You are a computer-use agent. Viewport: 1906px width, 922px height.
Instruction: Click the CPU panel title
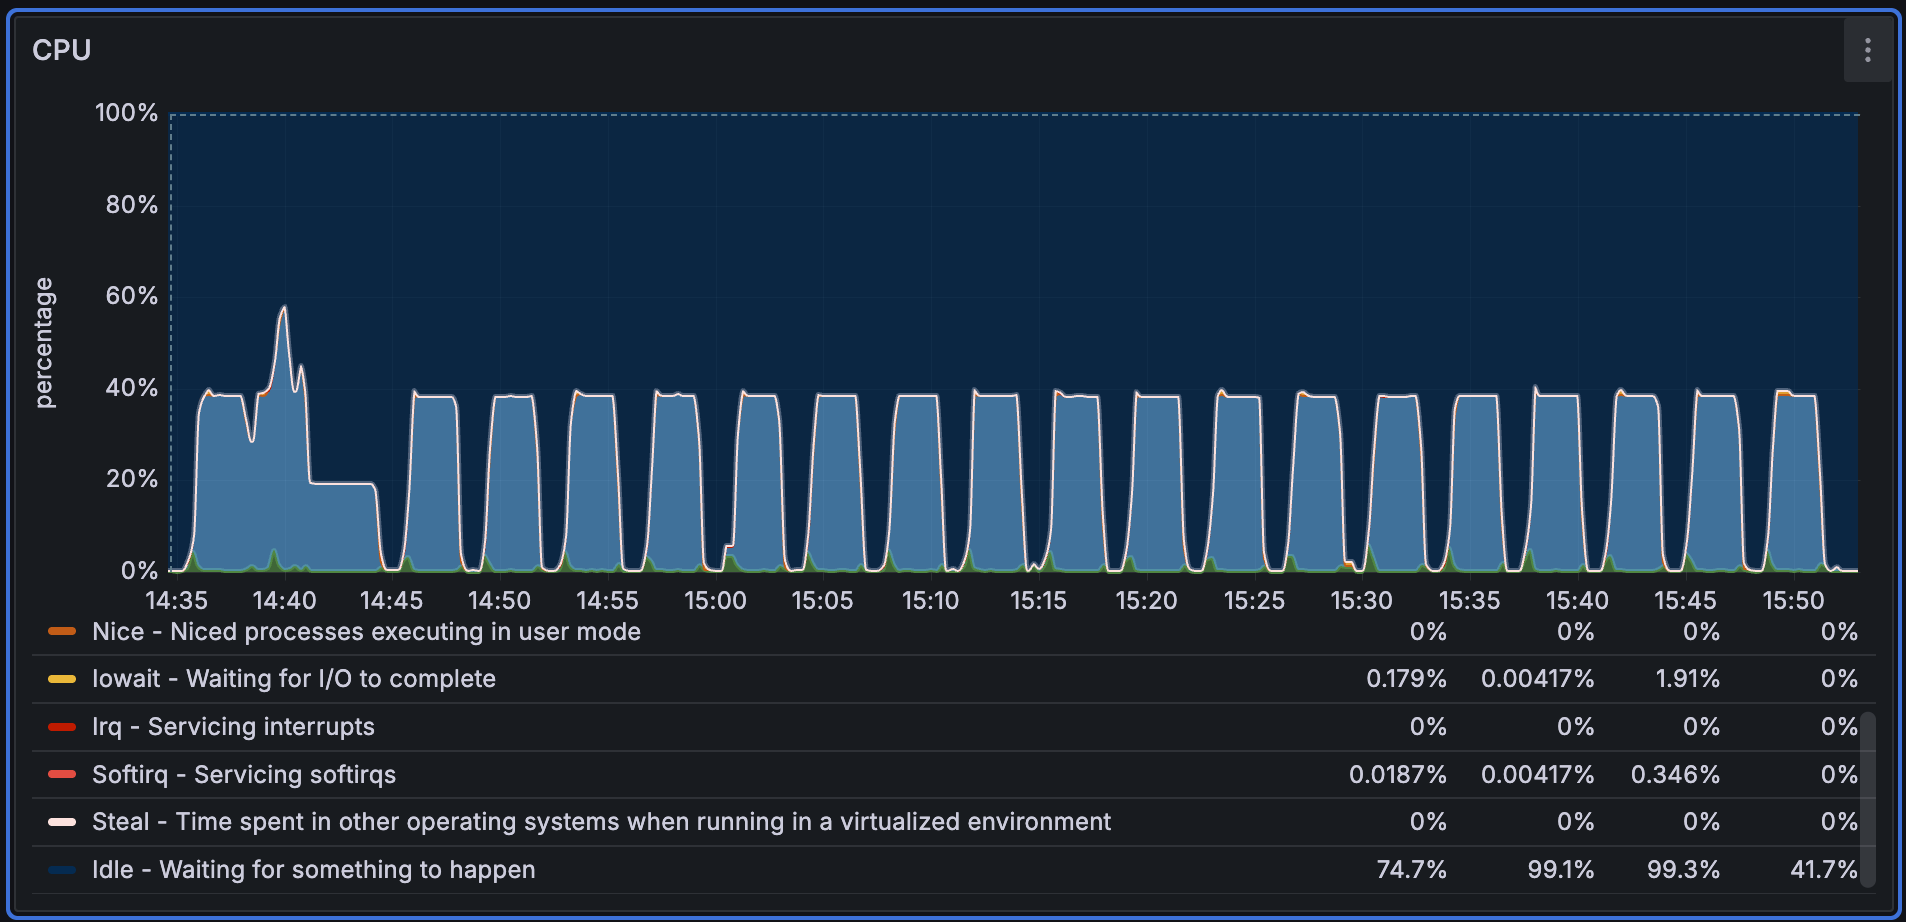click(x=61, y=49)
